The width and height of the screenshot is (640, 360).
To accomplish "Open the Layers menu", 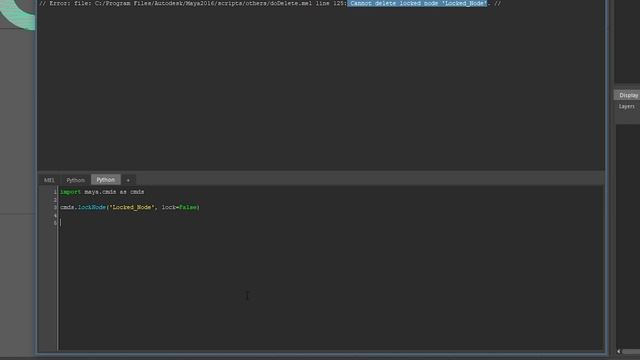I will point(627,107).
